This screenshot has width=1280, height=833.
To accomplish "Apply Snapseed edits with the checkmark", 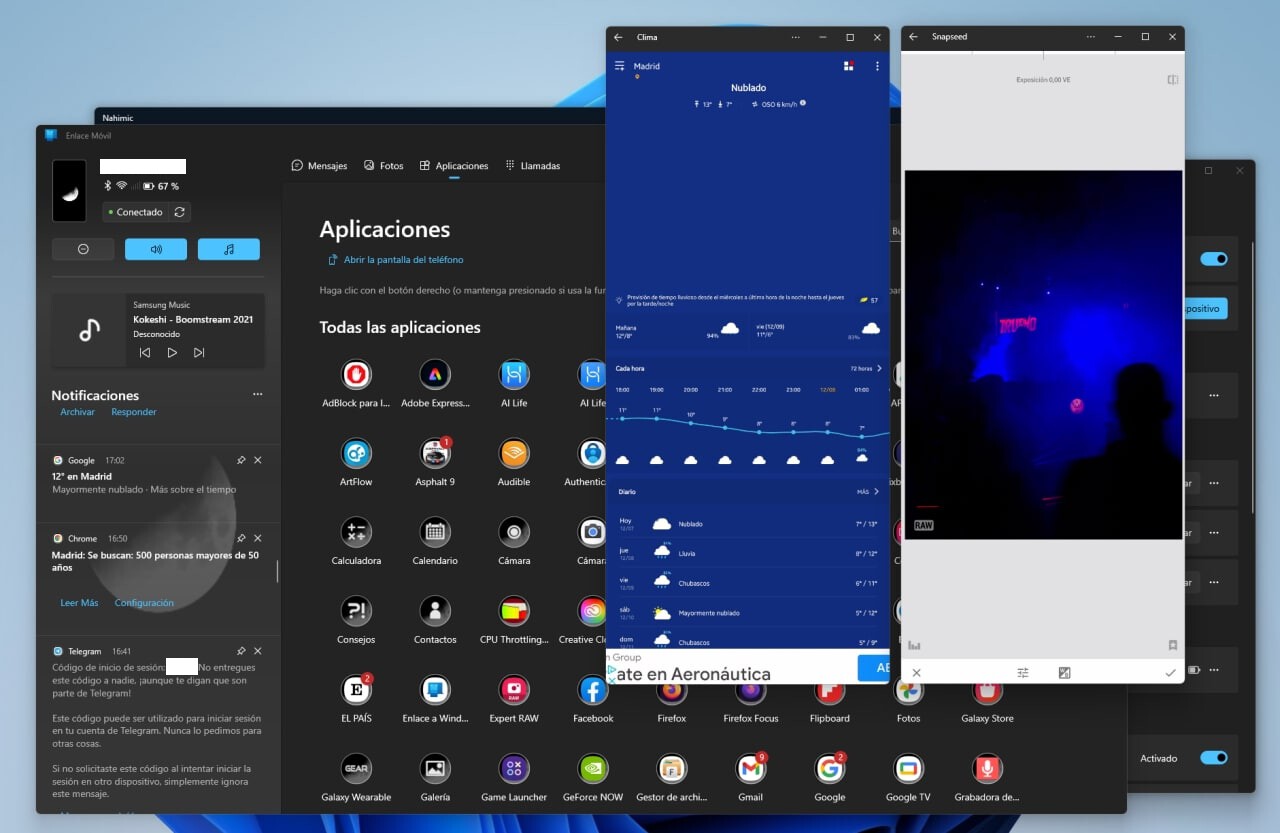I will (x=1170, y=672).
